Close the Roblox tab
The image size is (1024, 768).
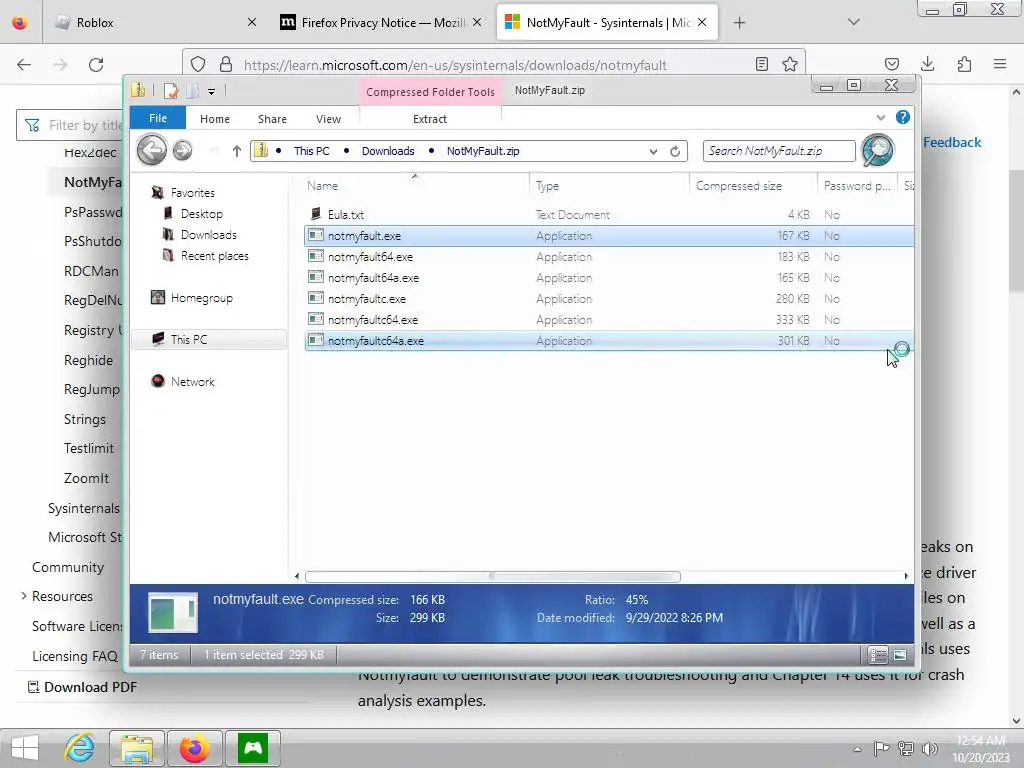(x=252, y=22)
